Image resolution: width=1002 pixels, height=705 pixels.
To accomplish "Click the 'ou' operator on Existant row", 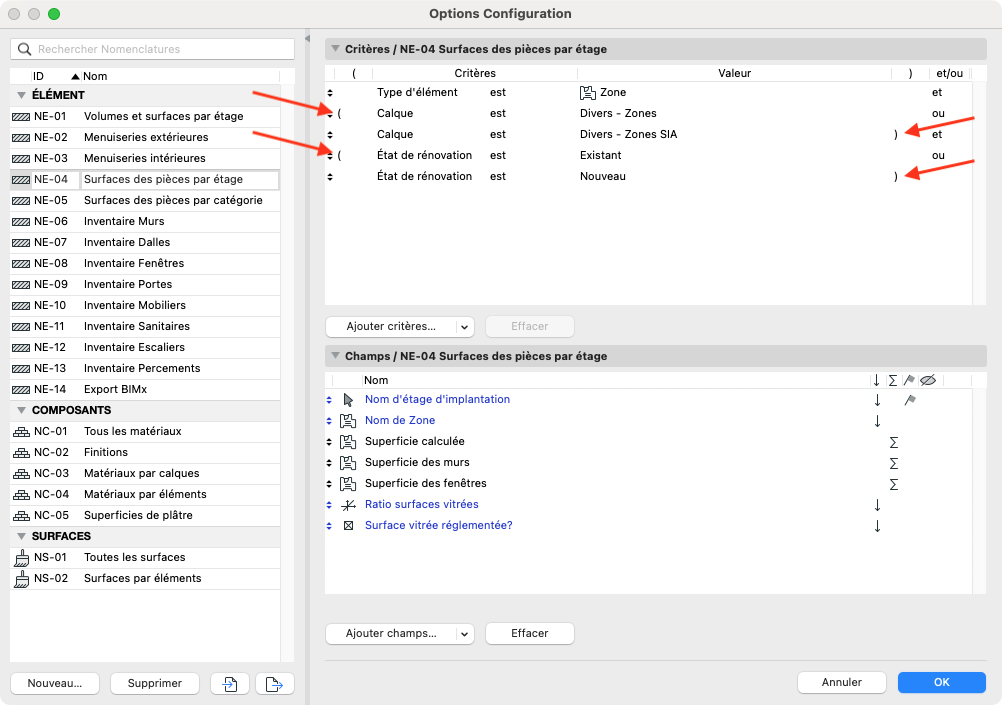I will [x=938, y=155].
